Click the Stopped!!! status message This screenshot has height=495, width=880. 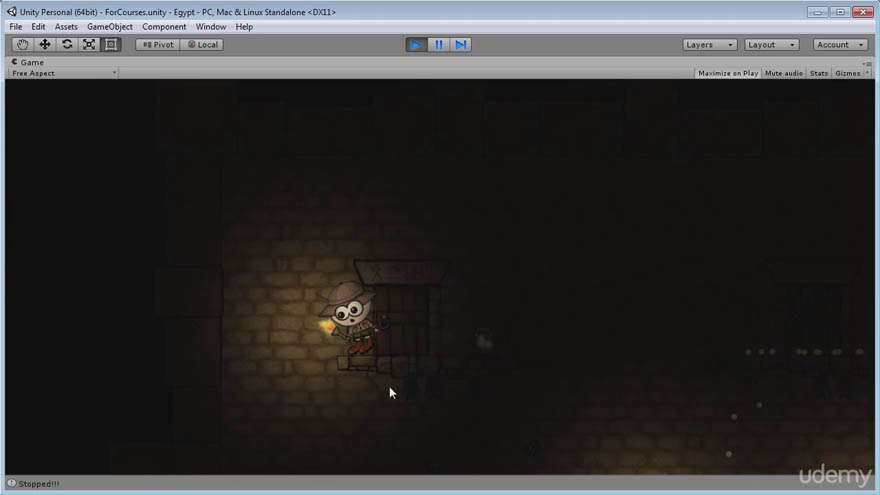pyautogui.click(x=39, y=484)
